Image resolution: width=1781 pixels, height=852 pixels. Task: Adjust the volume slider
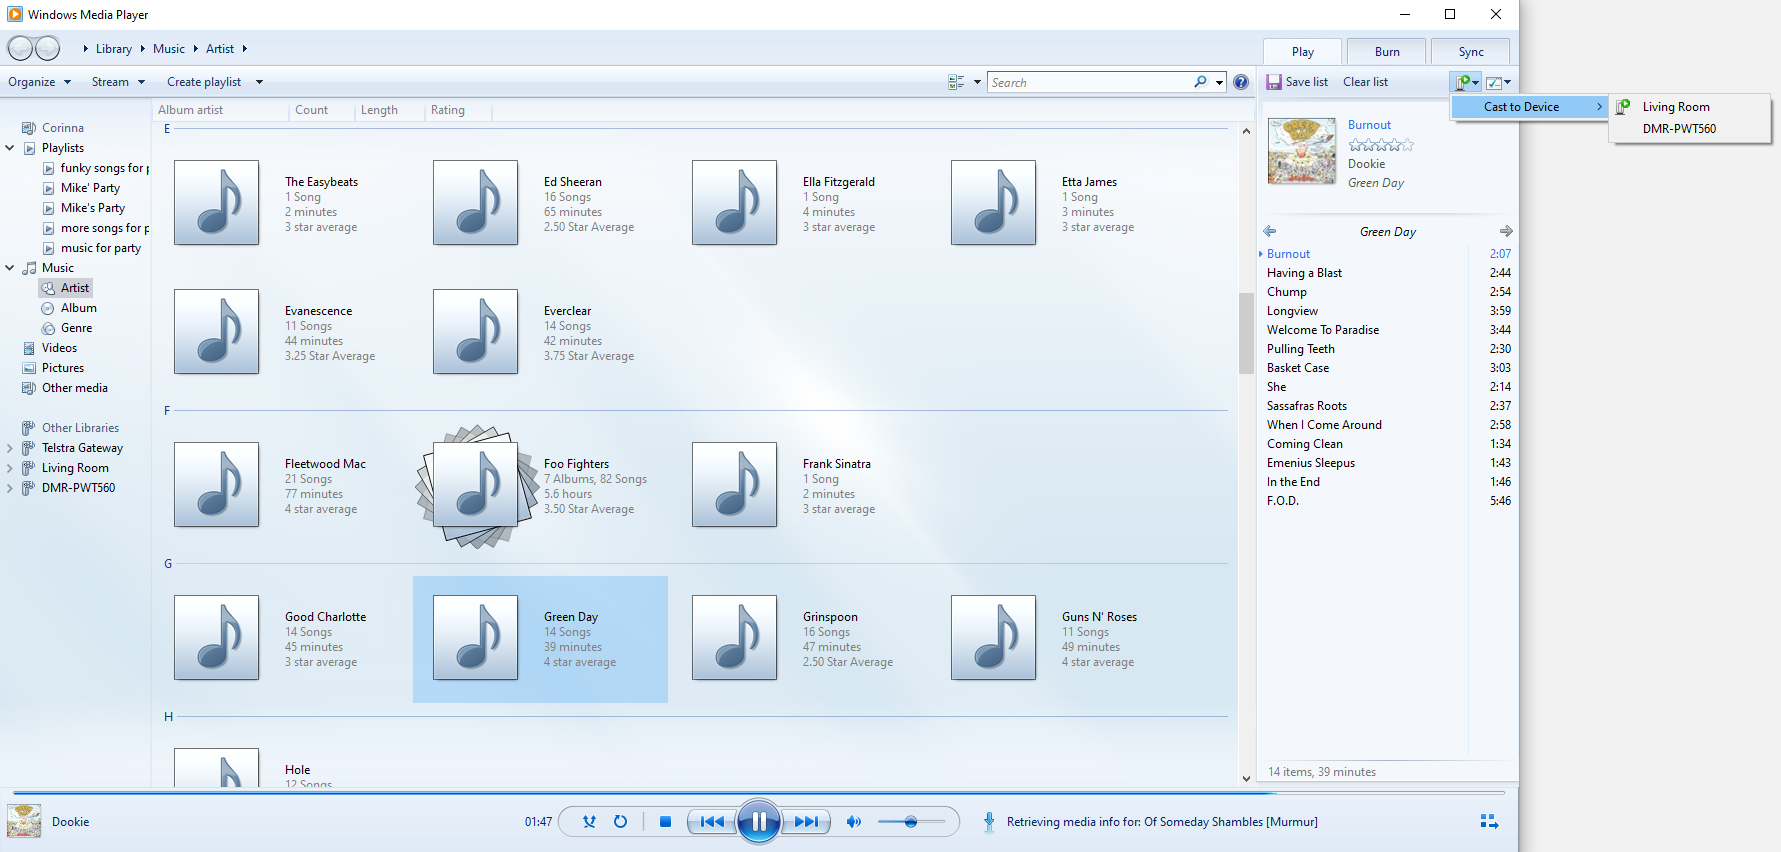[911, 822]
